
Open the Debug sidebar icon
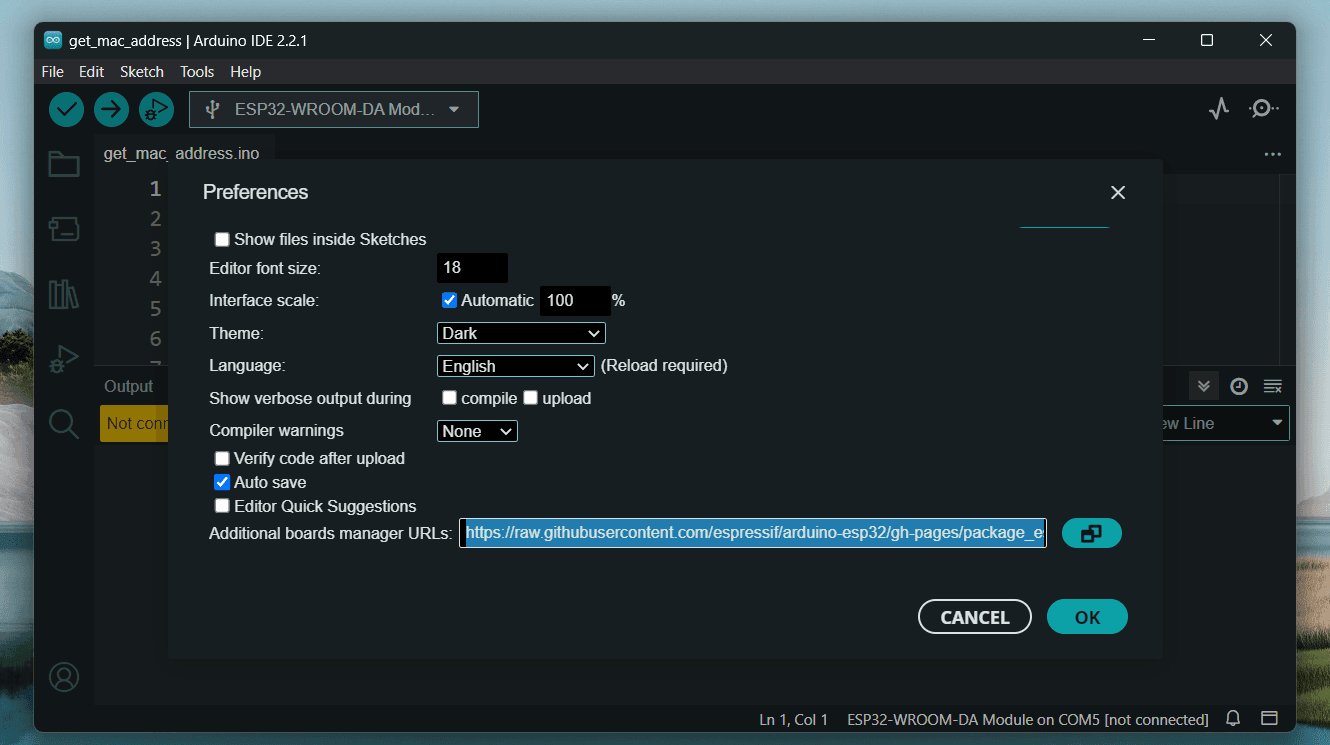(64, 359)
